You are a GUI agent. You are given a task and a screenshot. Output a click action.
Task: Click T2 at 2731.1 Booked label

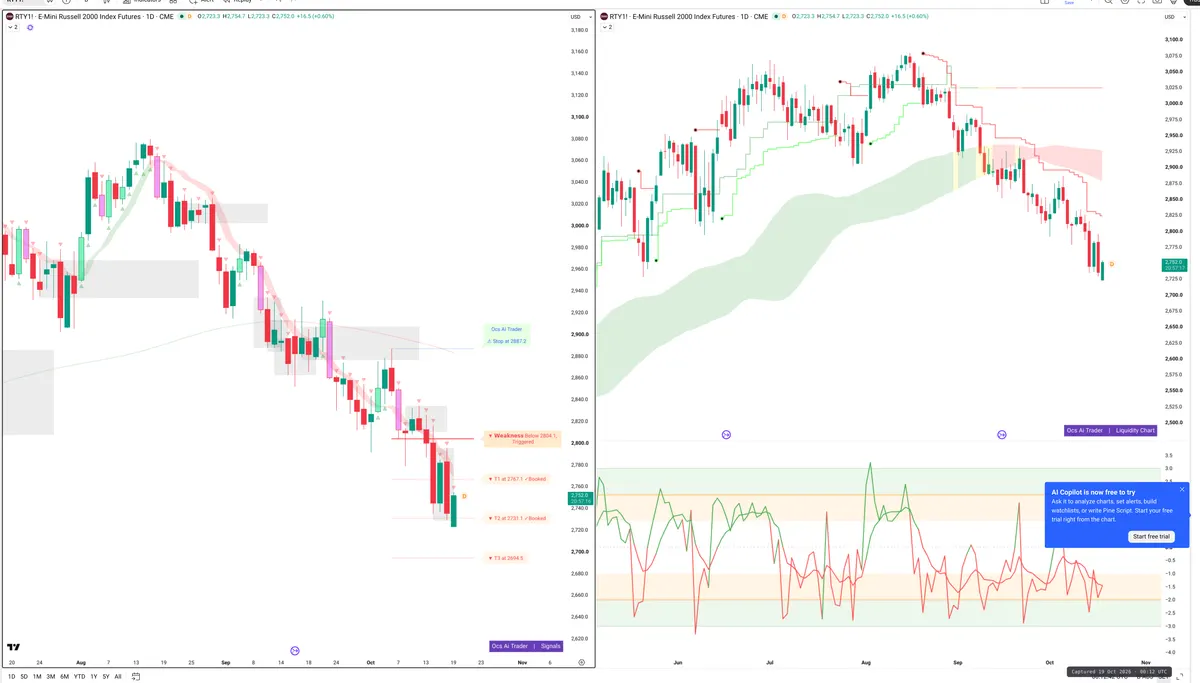pyautogui.click(x=517, y=518)
